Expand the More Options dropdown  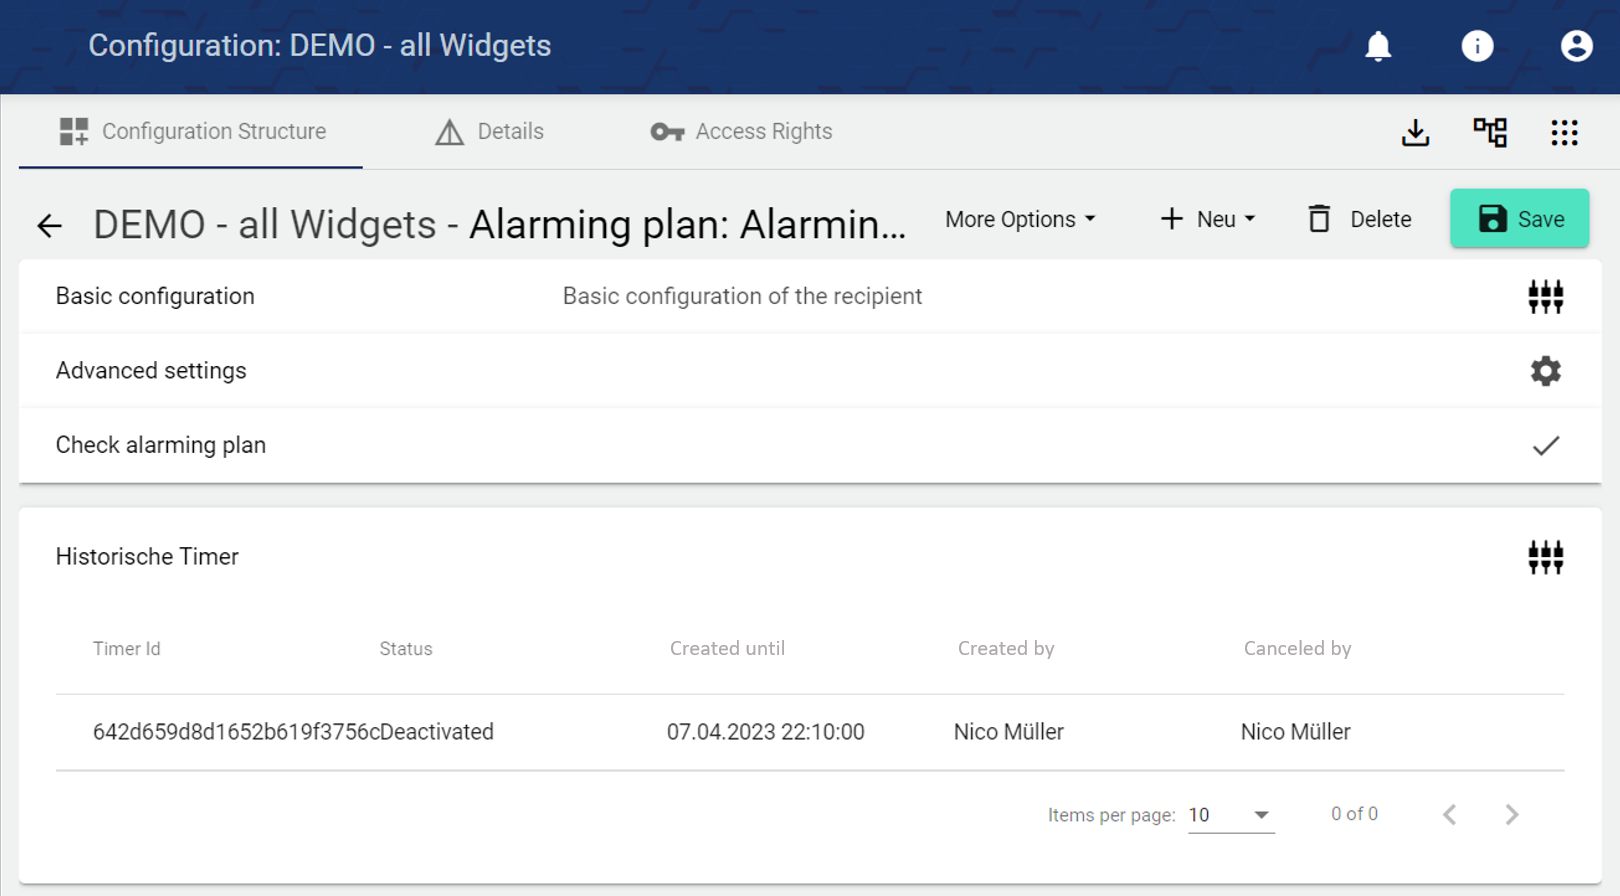point(1020,219)
